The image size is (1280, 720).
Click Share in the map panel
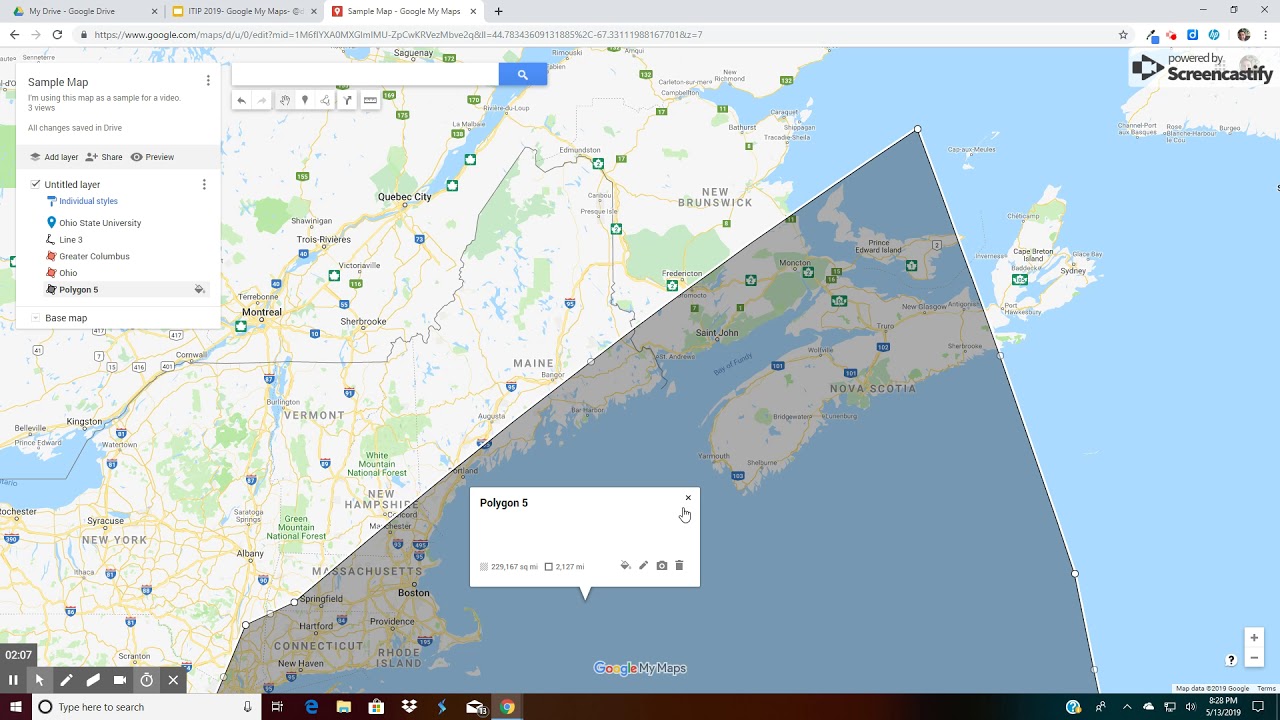(104, 157)
